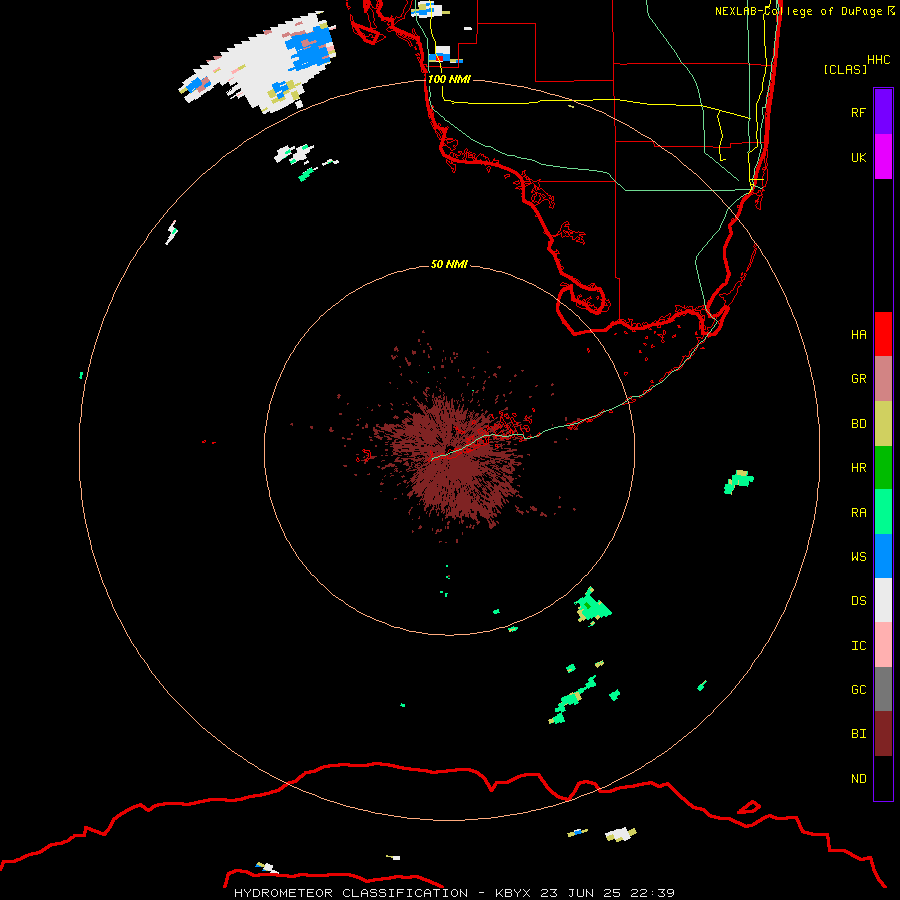Click the BI legend label
Screen dimensions: 900x900
[x=858, y=734]
